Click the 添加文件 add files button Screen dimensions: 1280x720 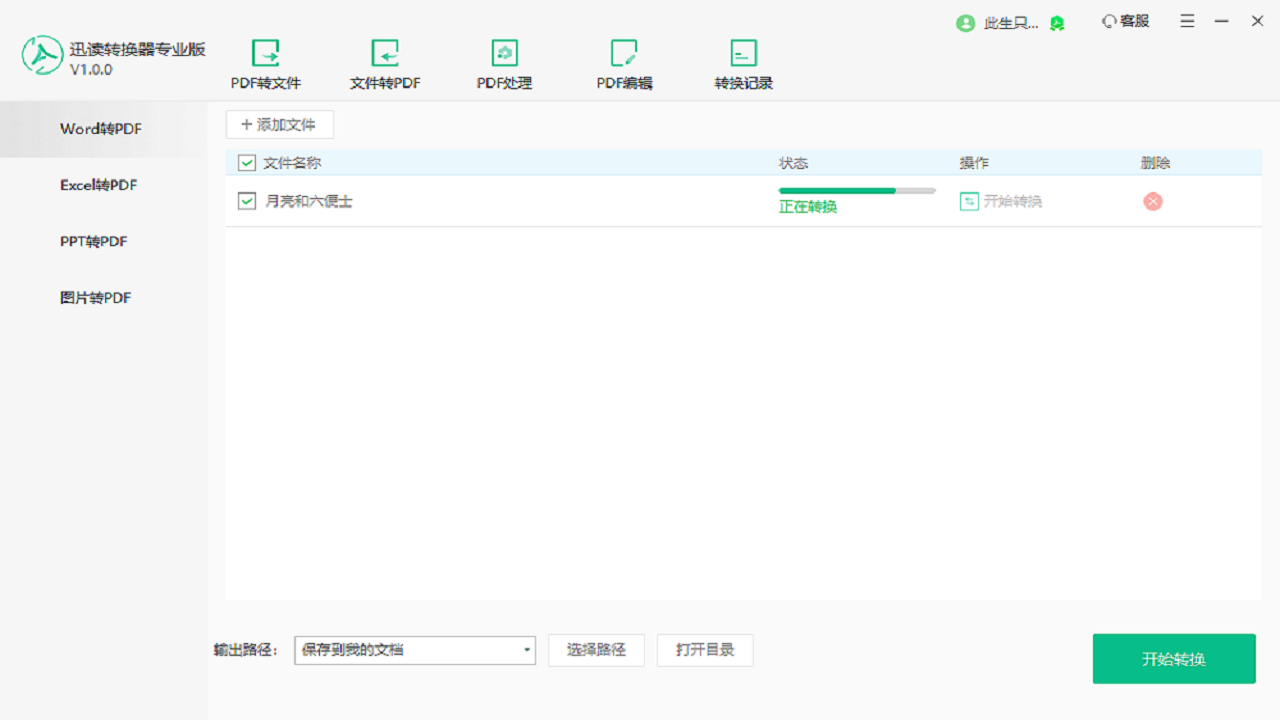coord(279,124)
